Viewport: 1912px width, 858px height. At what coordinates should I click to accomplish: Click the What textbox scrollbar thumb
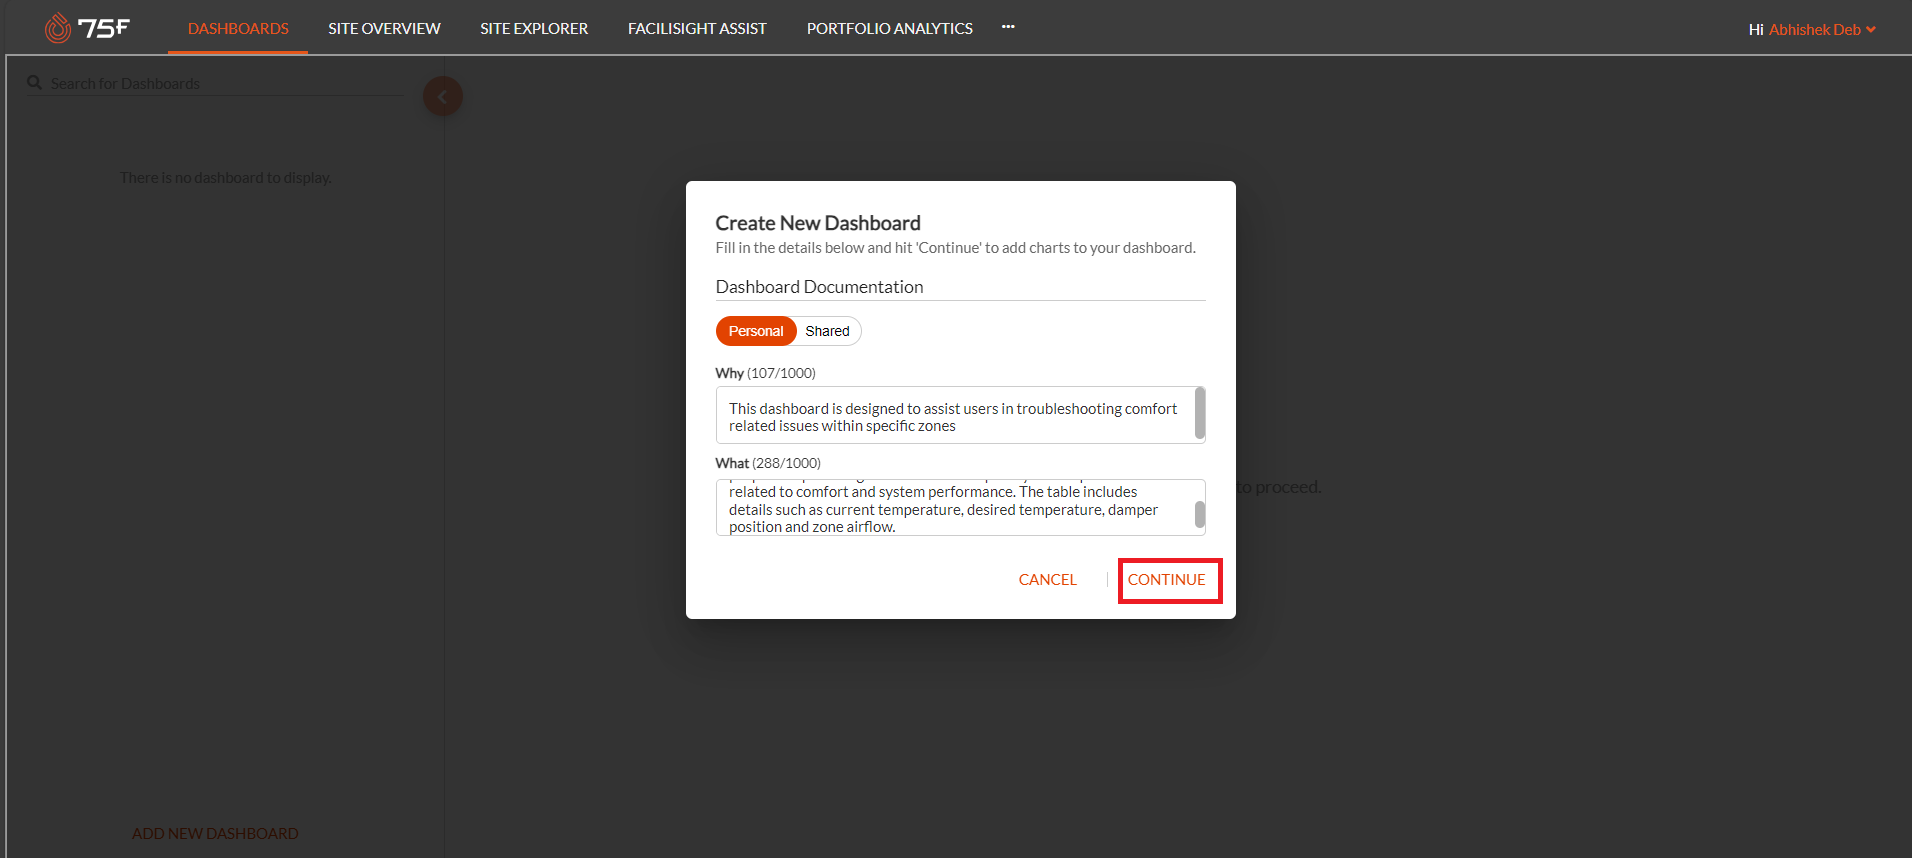[1200, 515]
